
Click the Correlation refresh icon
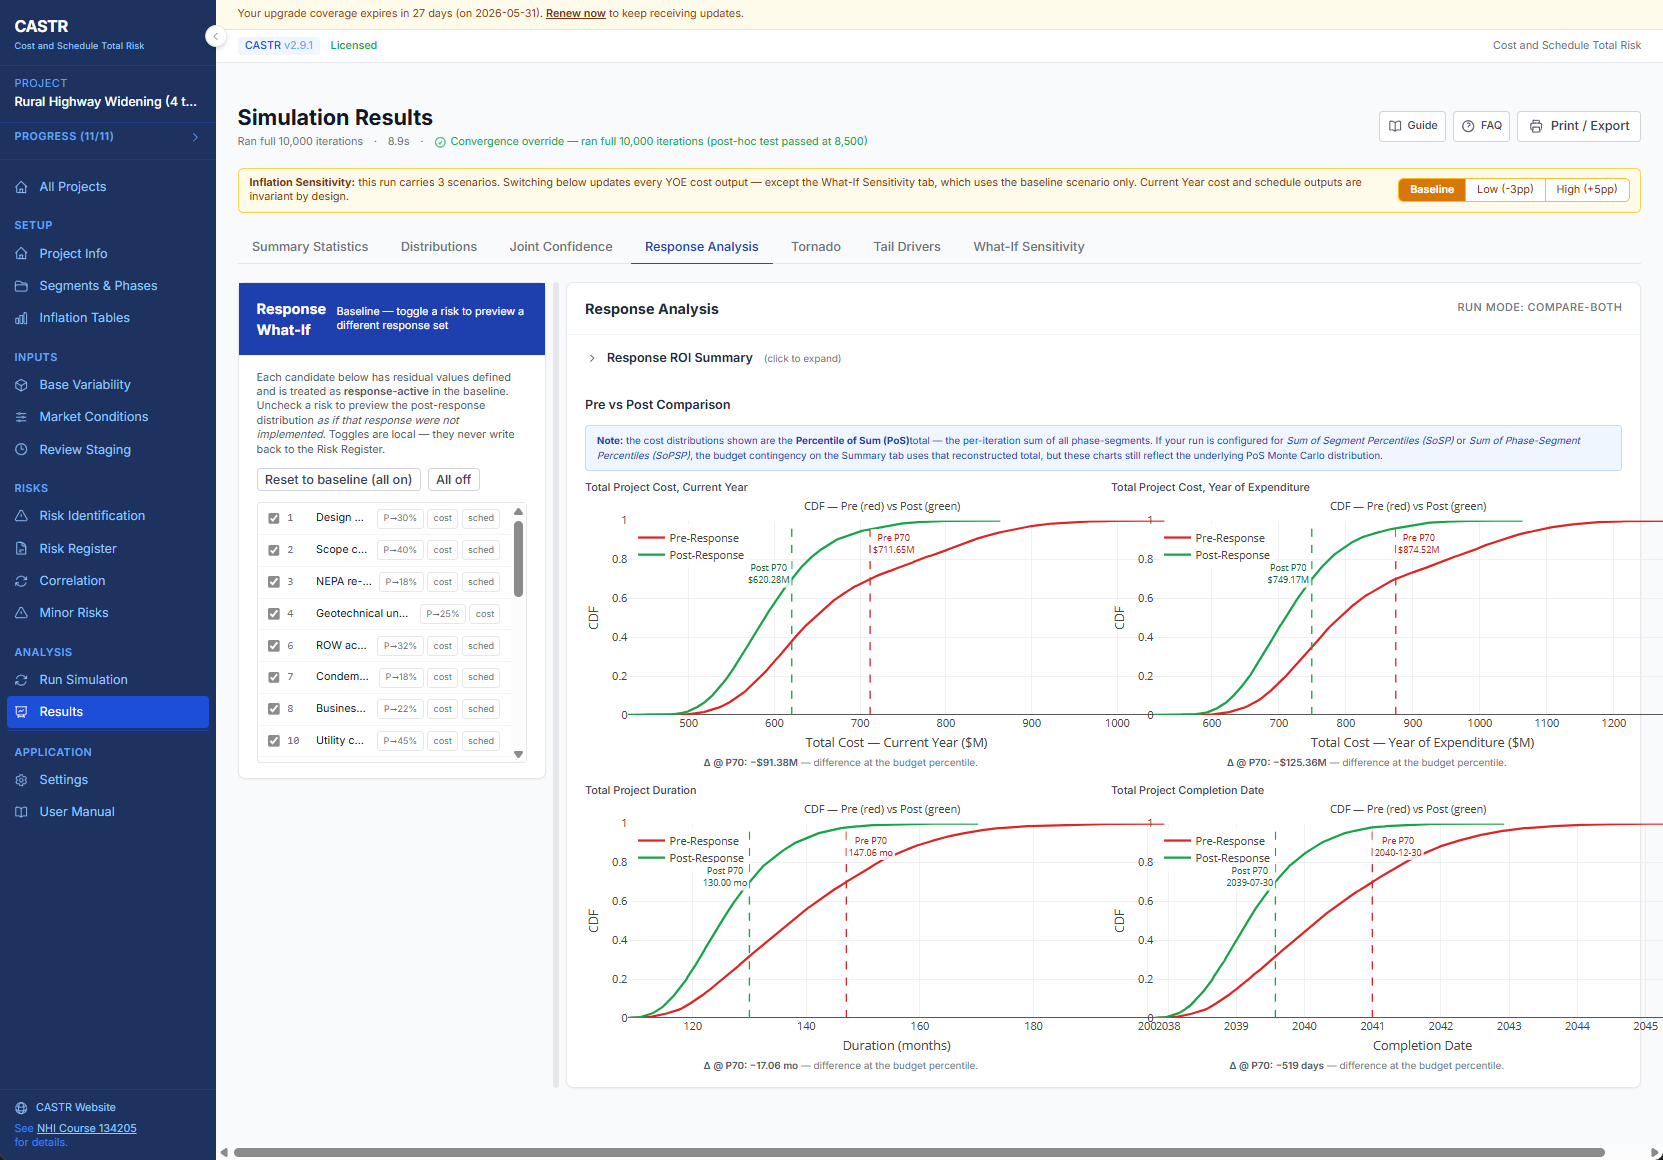(21, 581)
